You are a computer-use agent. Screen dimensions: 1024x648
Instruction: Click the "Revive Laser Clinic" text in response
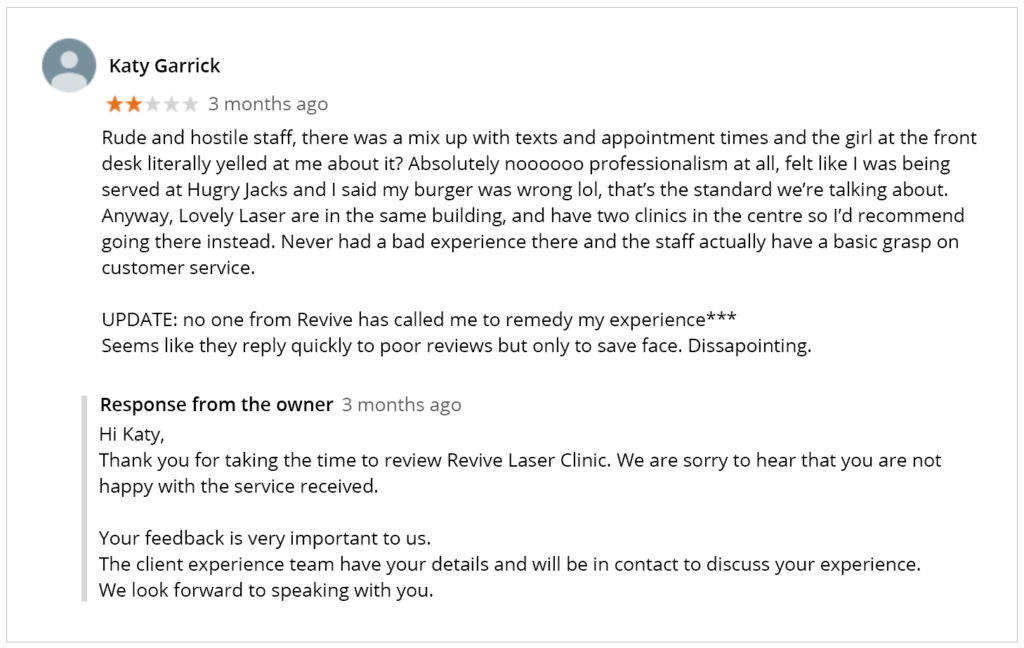[x=528, y=461]
